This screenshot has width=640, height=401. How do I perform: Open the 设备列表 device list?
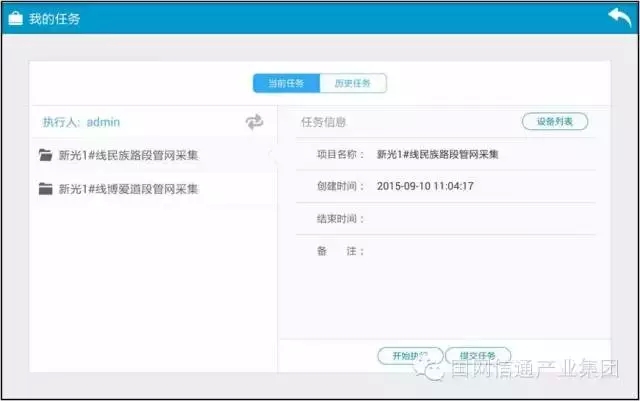coord(554,122)
